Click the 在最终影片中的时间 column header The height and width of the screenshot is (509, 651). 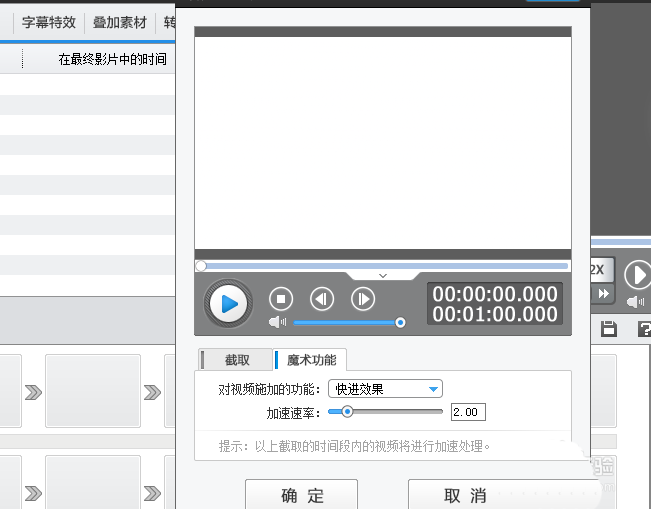coord(112,59)
